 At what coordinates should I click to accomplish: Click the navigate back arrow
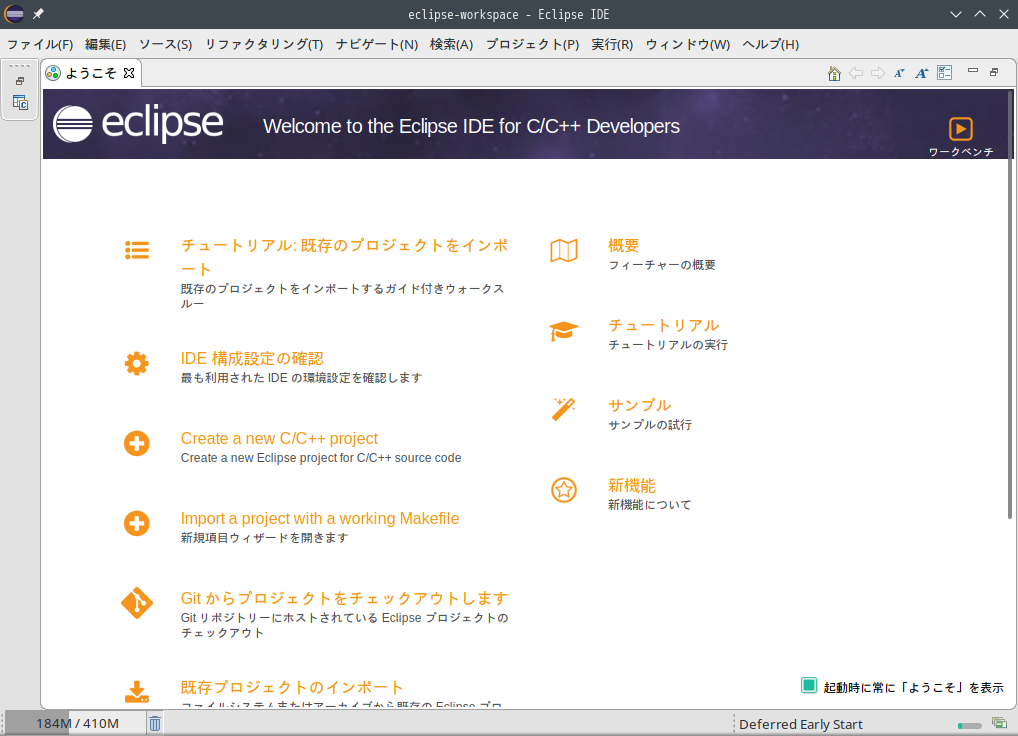[856, 73]
